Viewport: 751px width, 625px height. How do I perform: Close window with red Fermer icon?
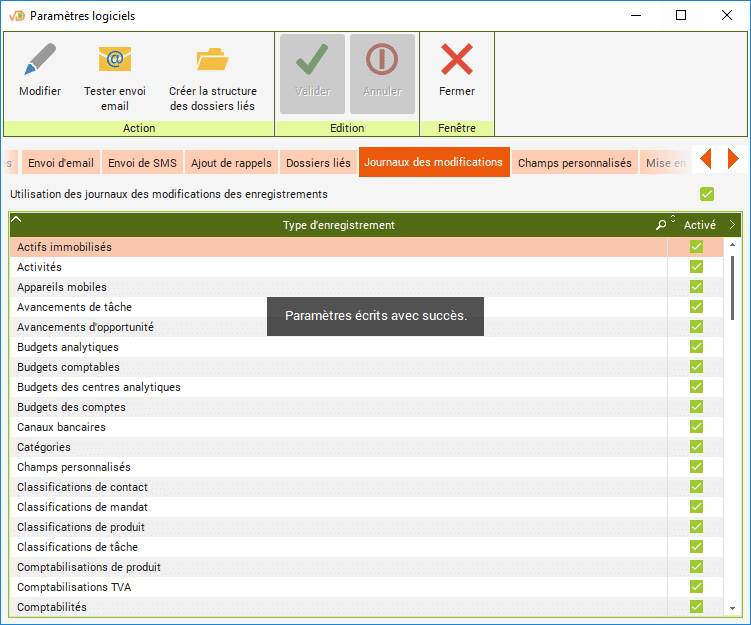click(457, 61)
